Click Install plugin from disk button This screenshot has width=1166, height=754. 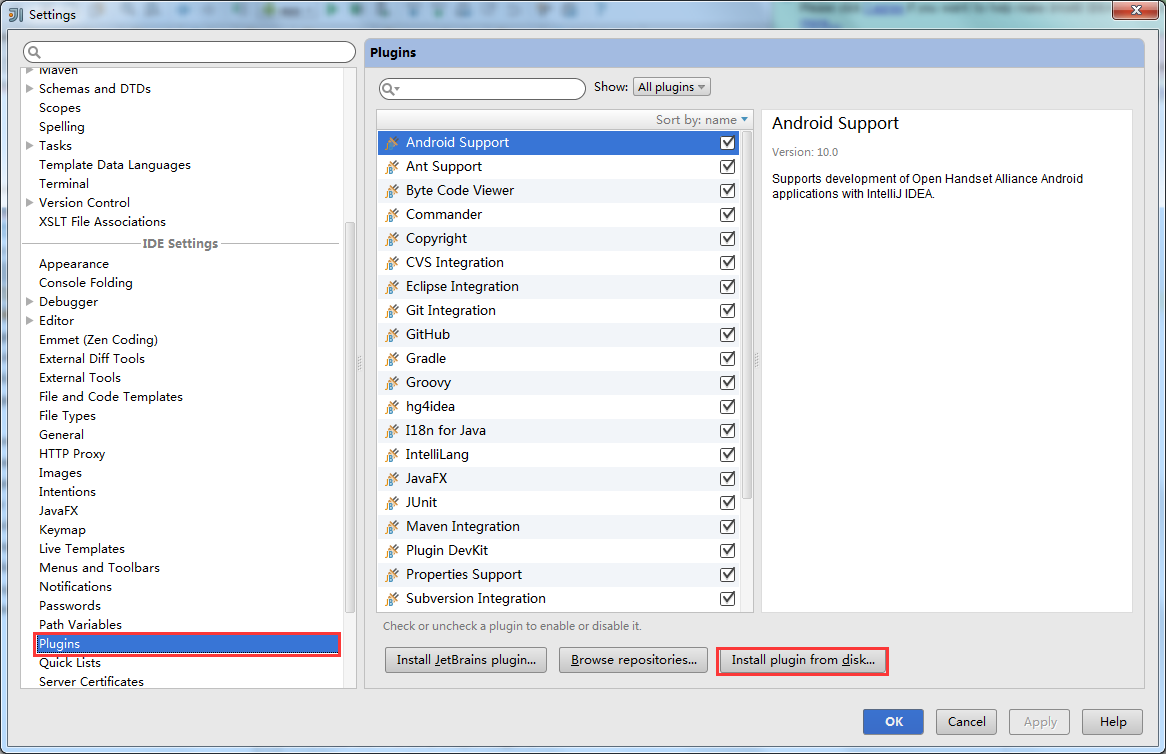click(803, 660)
